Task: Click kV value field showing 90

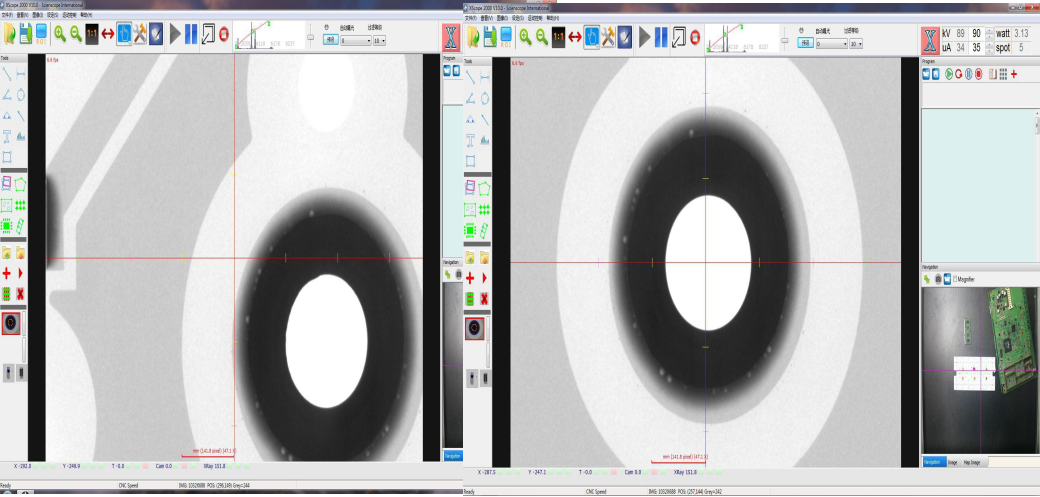Action: click(976, 34)
